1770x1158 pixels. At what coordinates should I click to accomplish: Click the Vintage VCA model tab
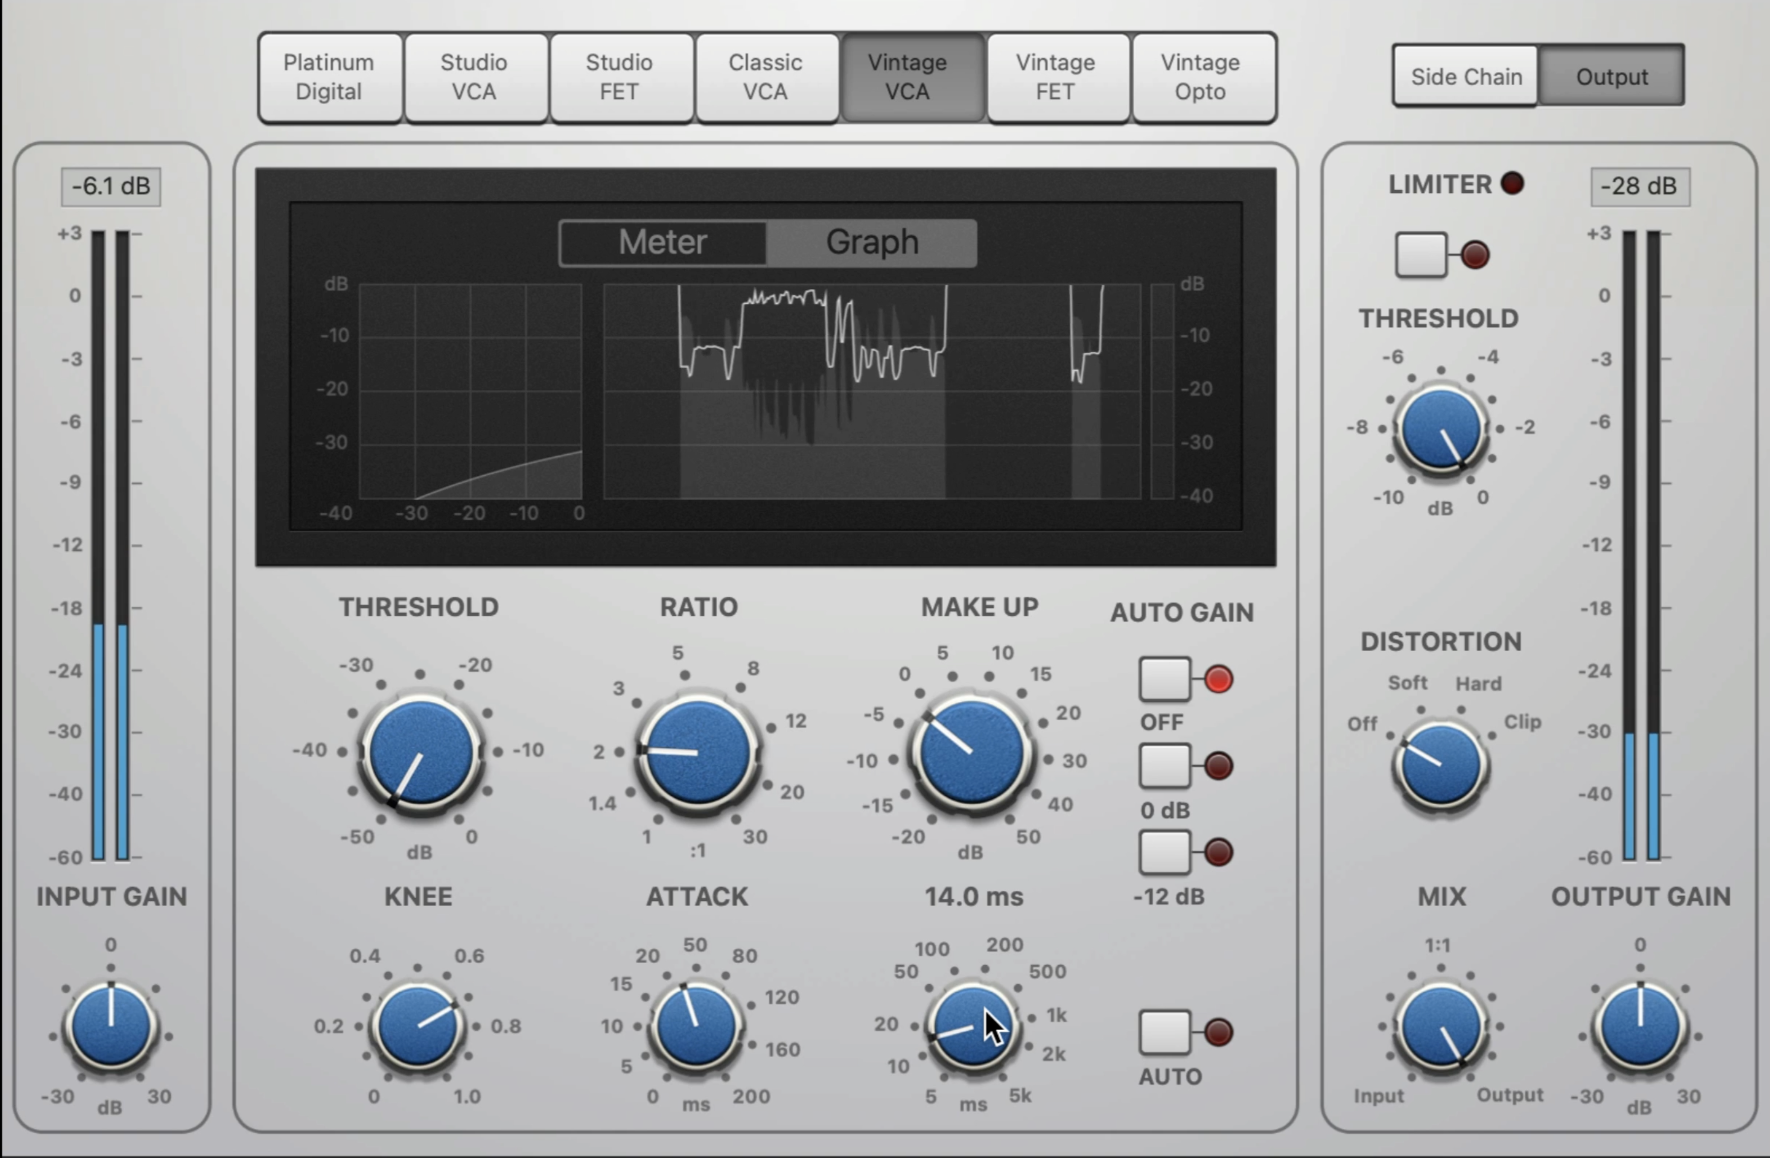(x=911, y=77)
